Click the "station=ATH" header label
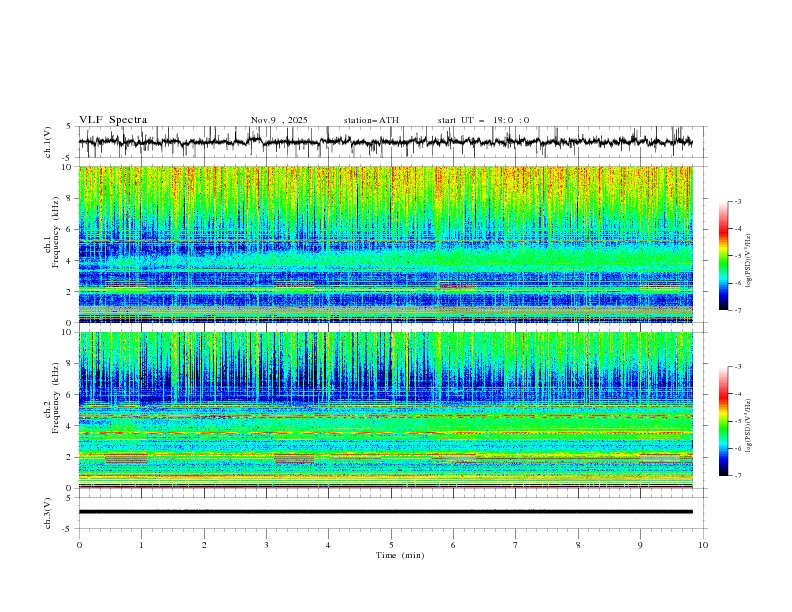792x612 pixels. pos(371,120)
